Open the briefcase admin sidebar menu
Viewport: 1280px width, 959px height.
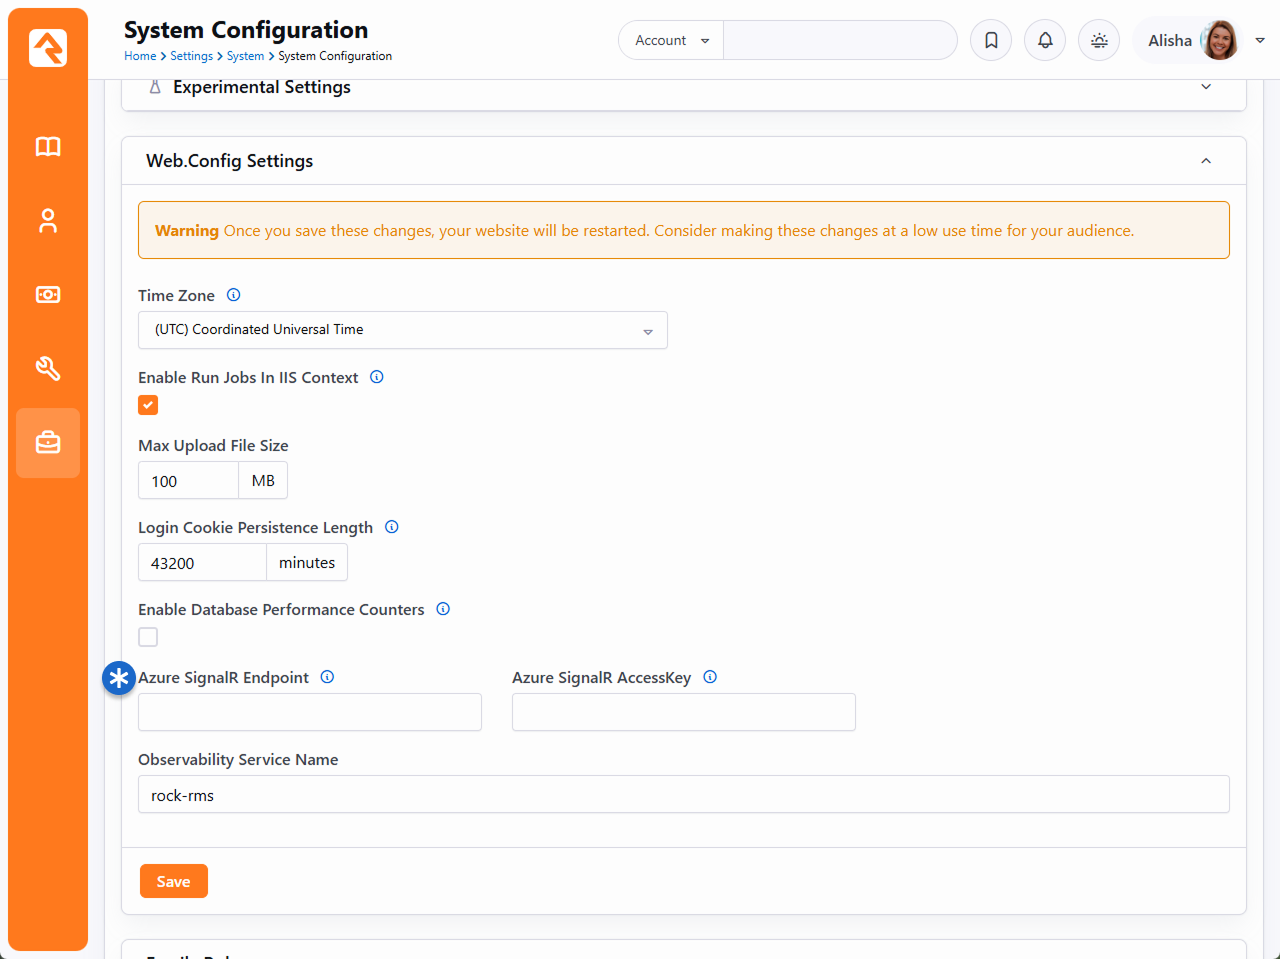[48, 443]
